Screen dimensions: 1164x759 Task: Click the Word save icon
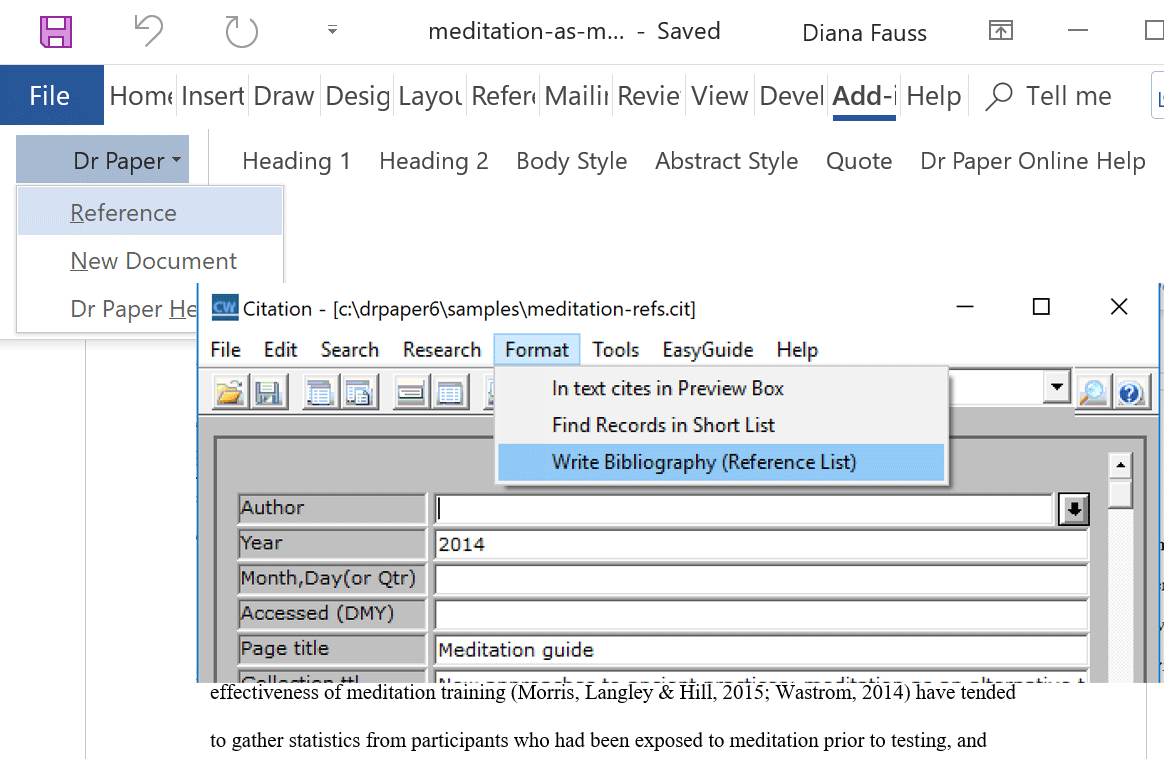[56, 32]
